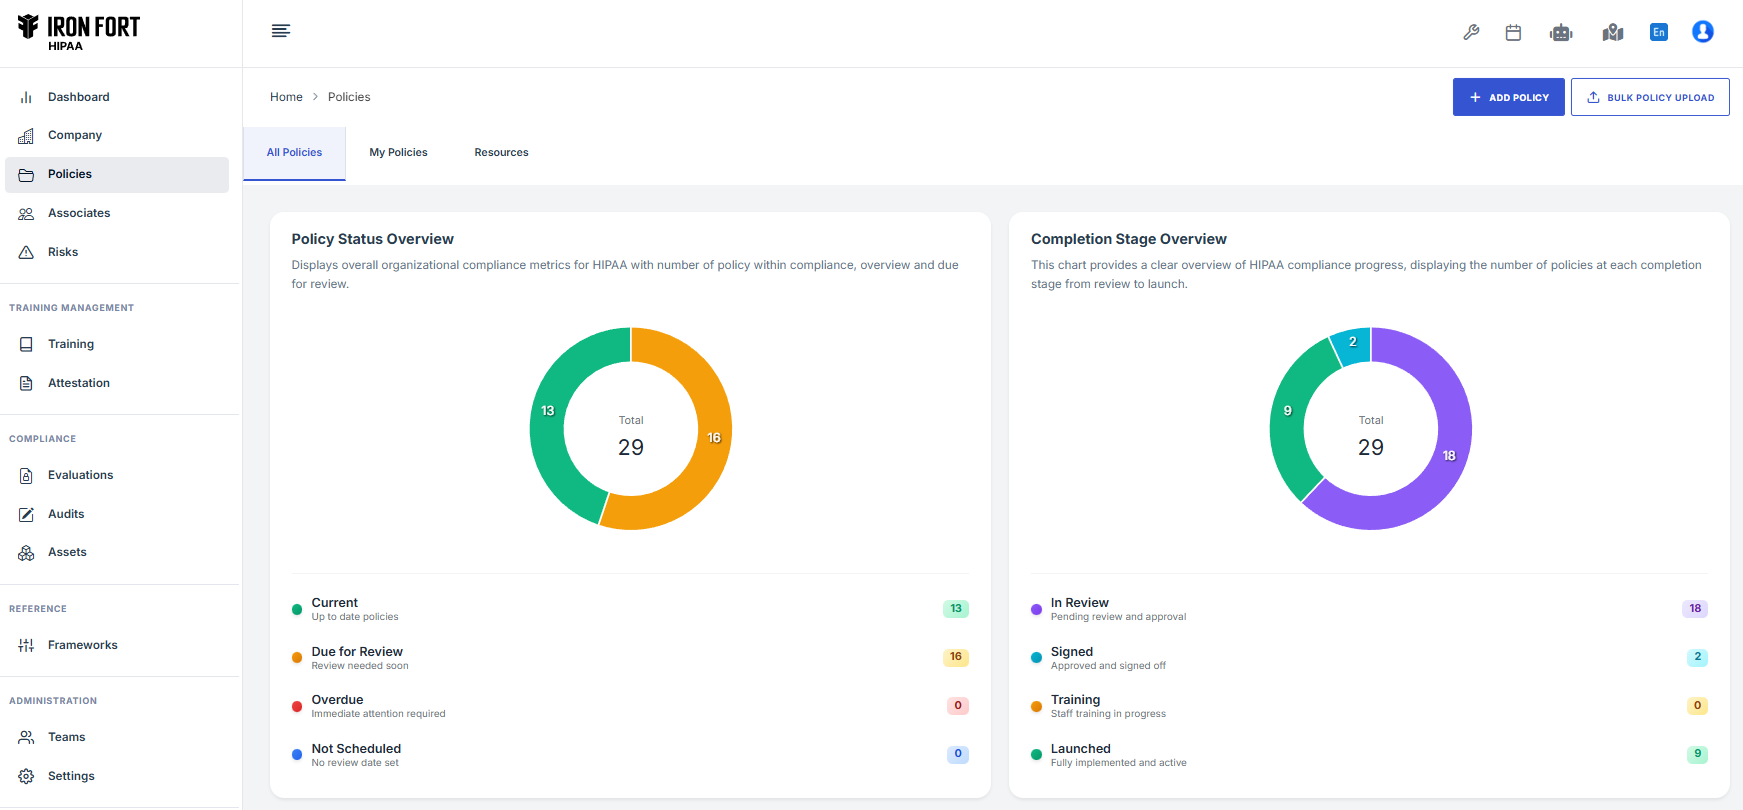
Task: Go to Dashboard in sidebar
Action: pos(79,97)
